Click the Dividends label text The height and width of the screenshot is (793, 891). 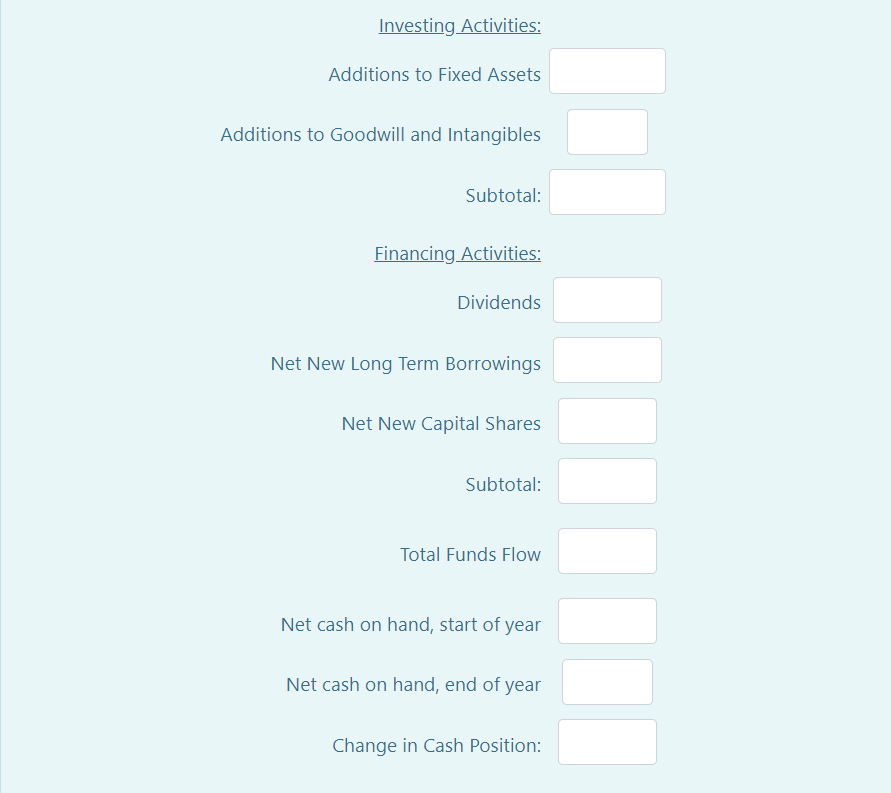click(498, 302)
